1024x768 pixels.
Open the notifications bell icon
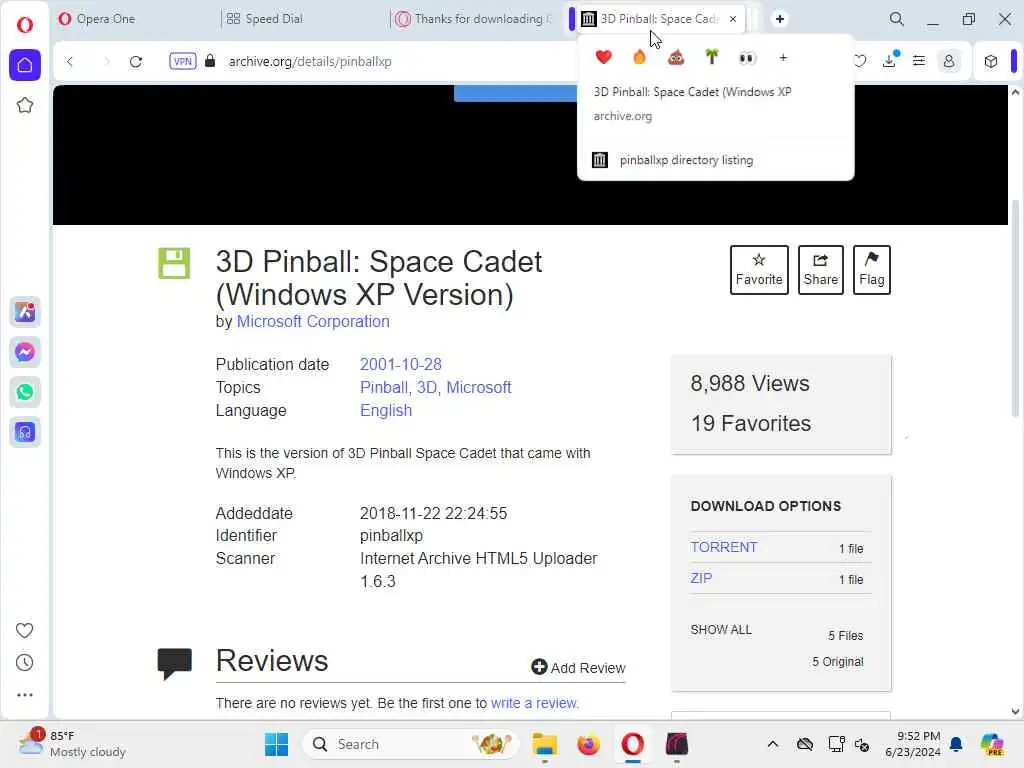click(956, 744)
